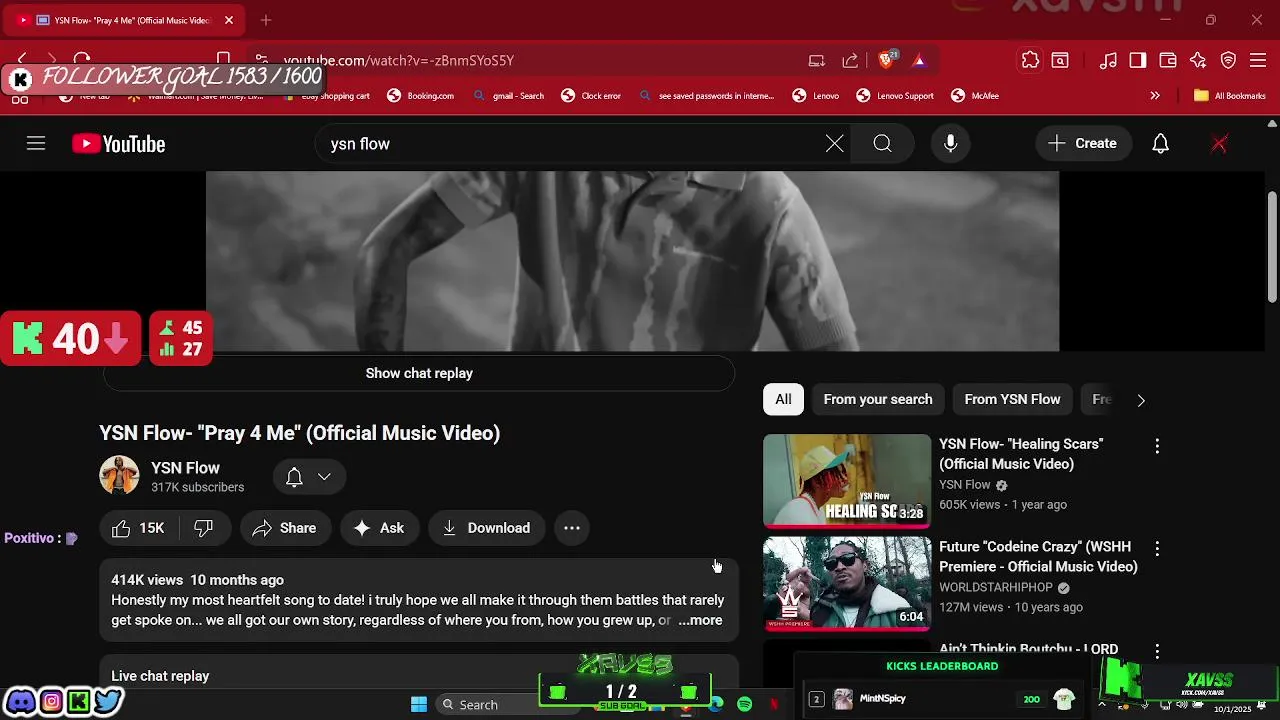This screenshot has width=1280, height=720.
Task: Open Booking.com bookmark
Action: (x=421, y=96)
